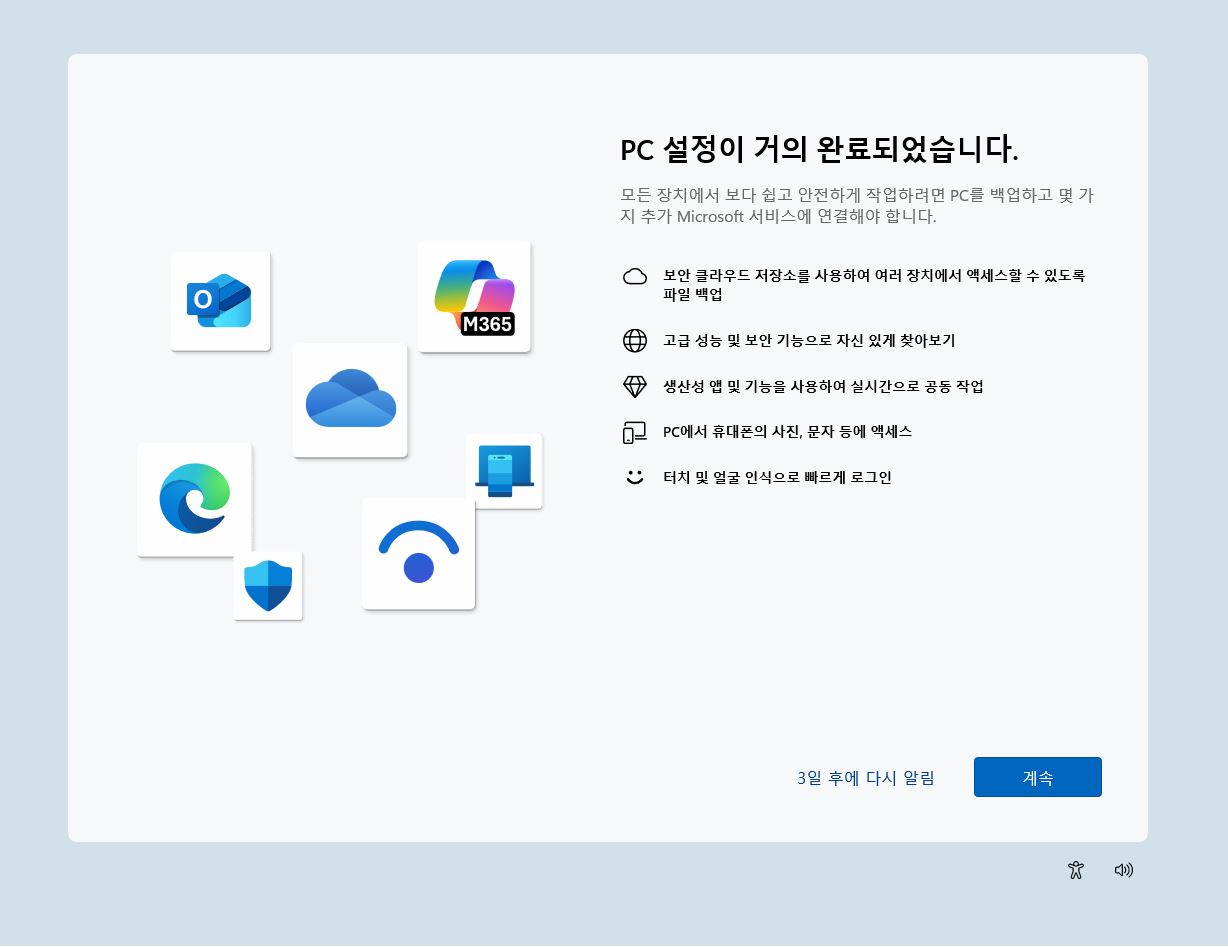Click 계속 to continue setup
The width and height of the screenshot is (1228, 947).
point(1038,777)
